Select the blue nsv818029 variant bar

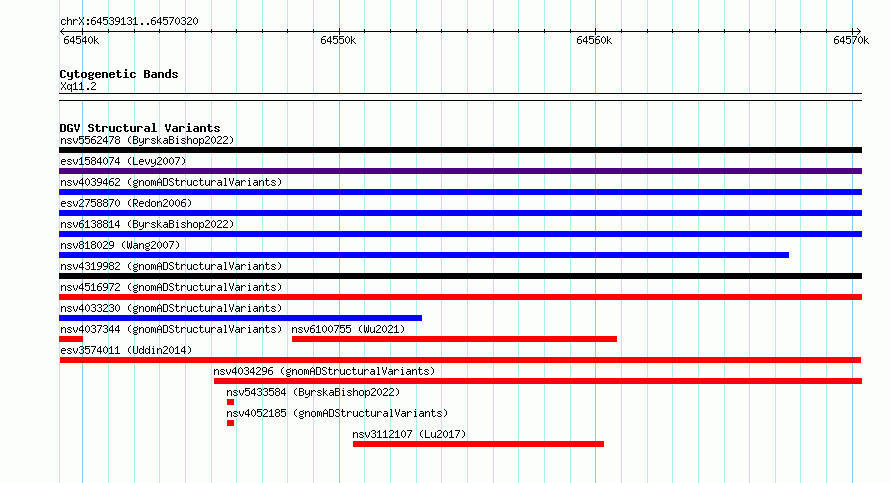point(424,255)
